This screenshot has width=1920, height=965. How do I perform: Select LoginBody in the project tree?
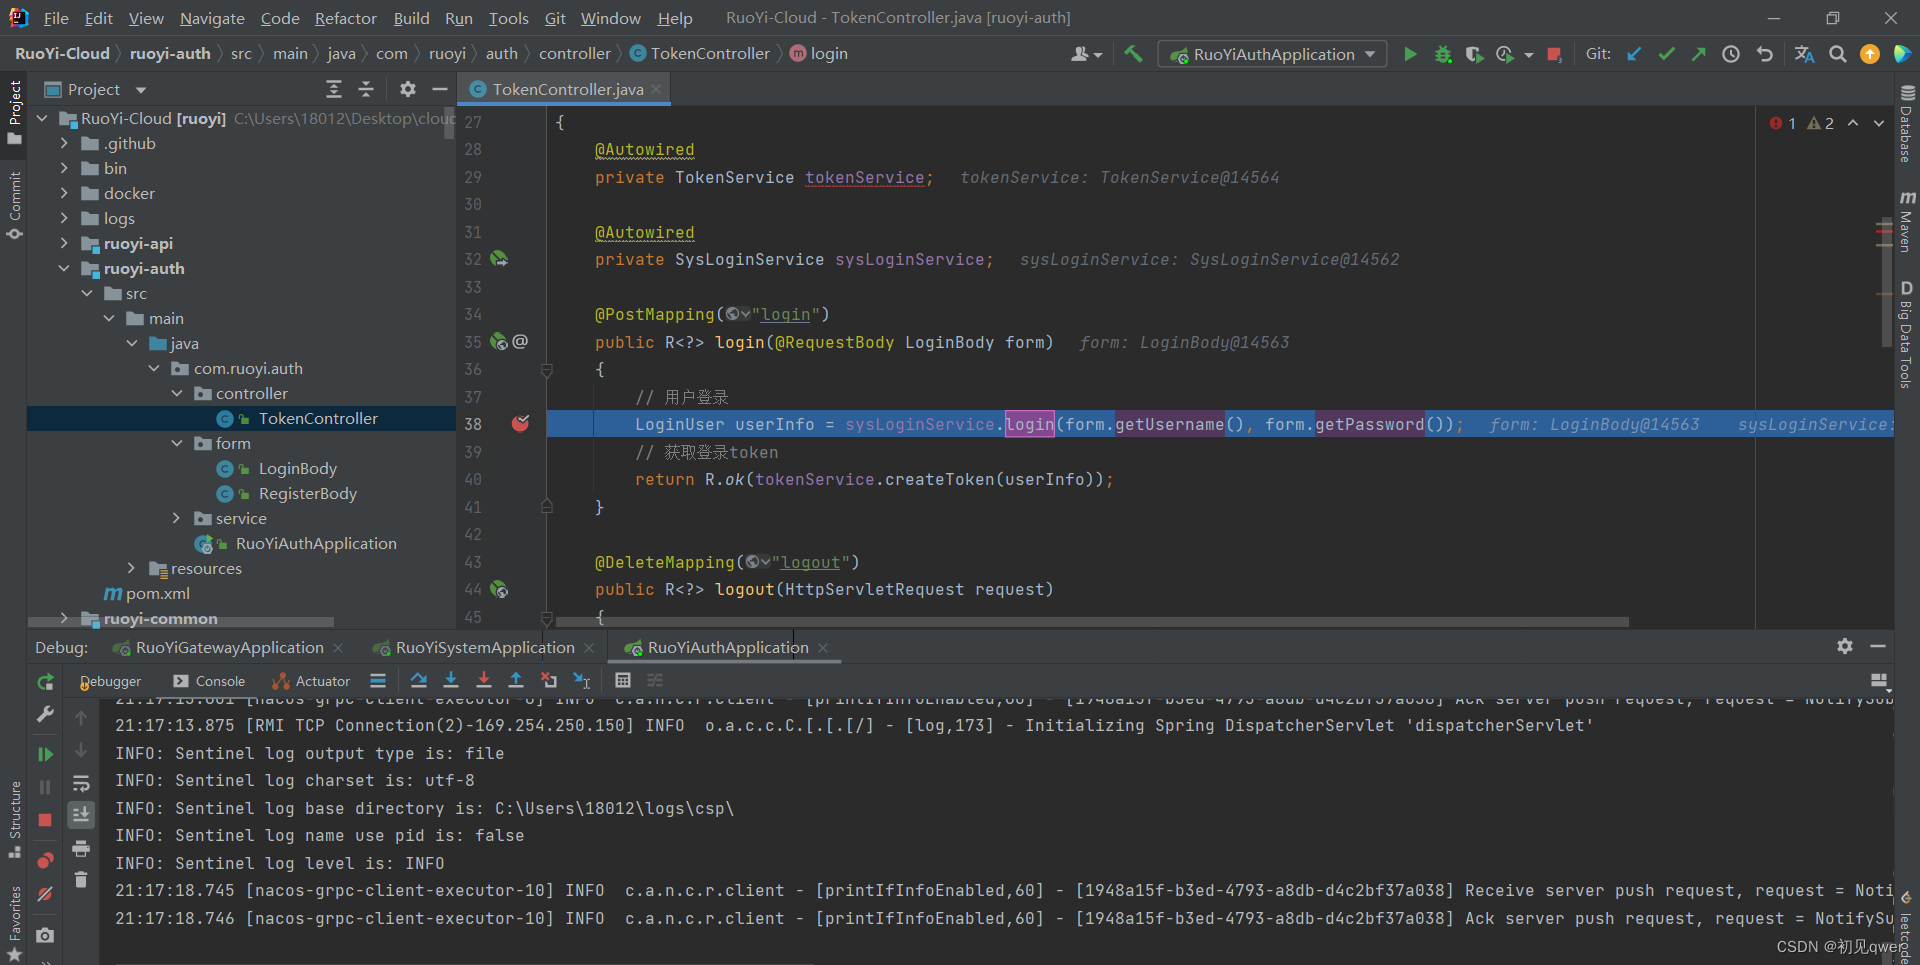pos(297,469)
